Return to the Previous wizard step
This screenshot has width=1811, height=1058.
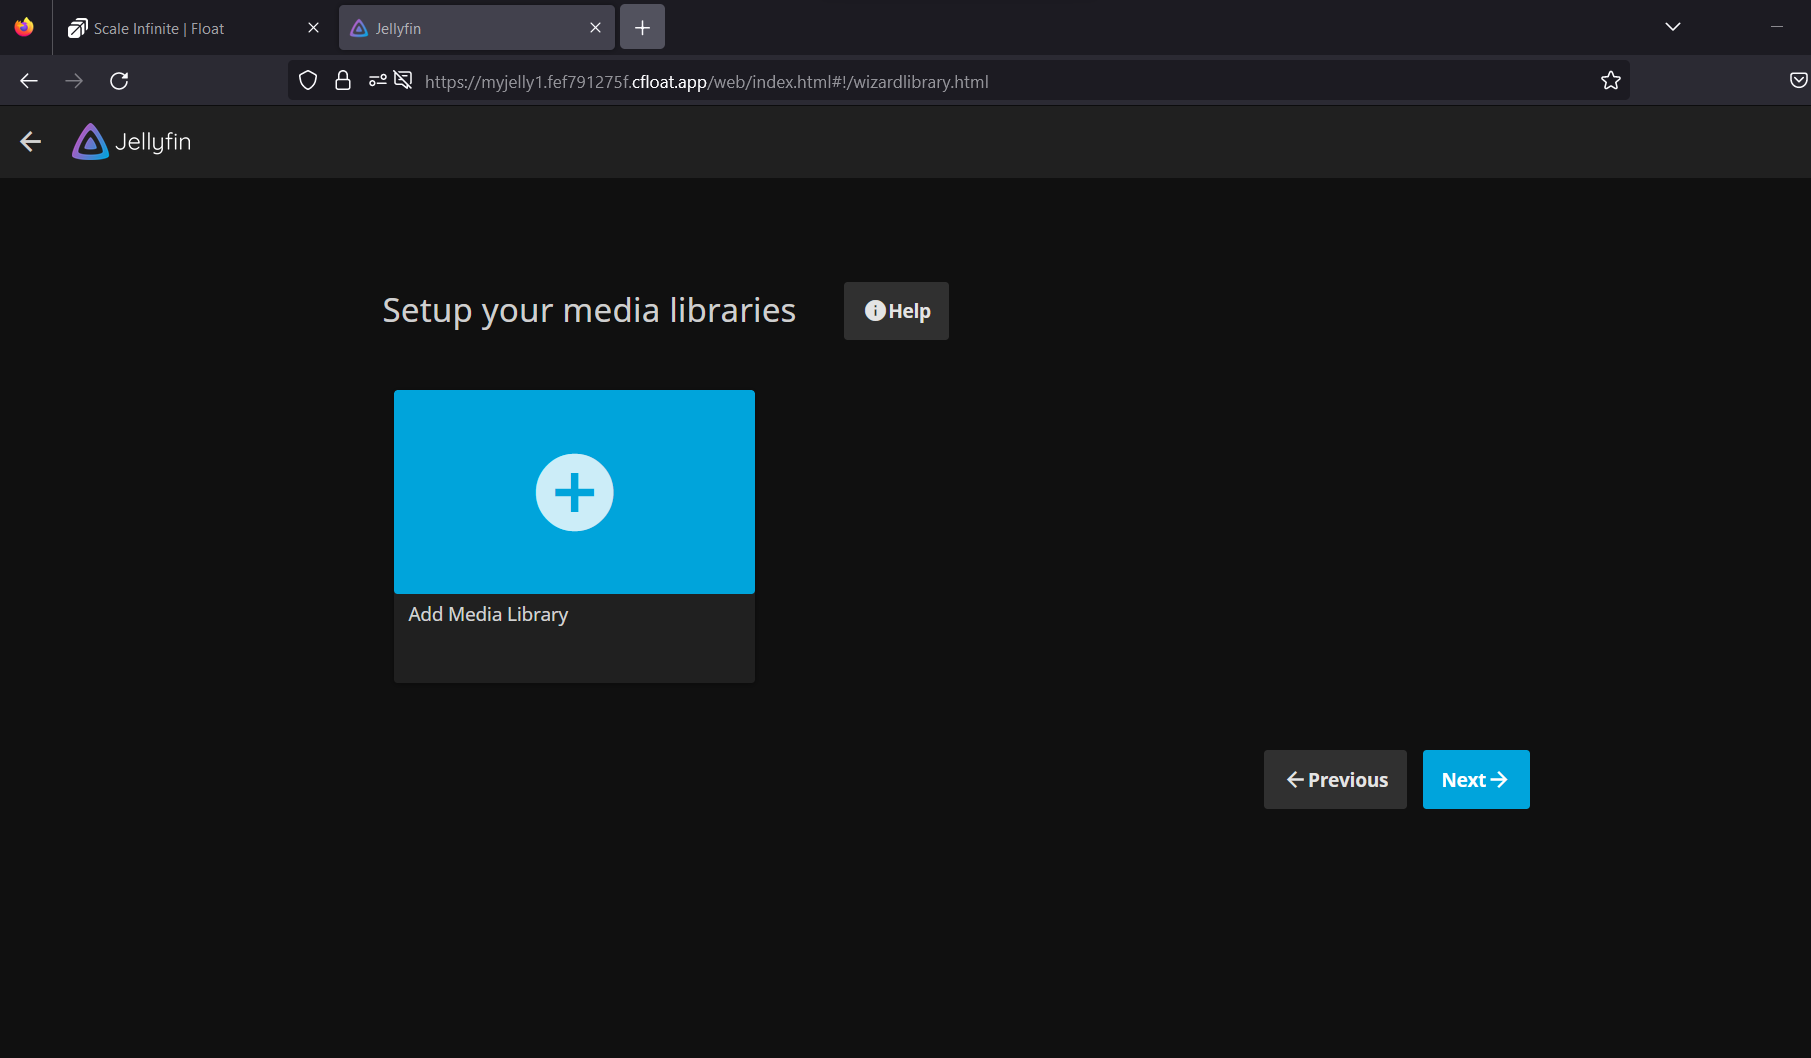[x=1335, y=779]
